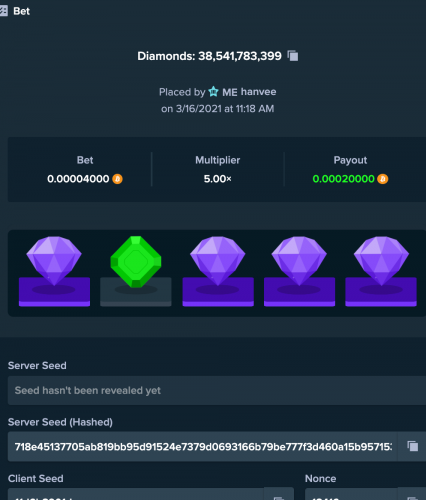Click the Bitcoin icon beside payout
The image size is (426, 500).
tap(383, 179)
